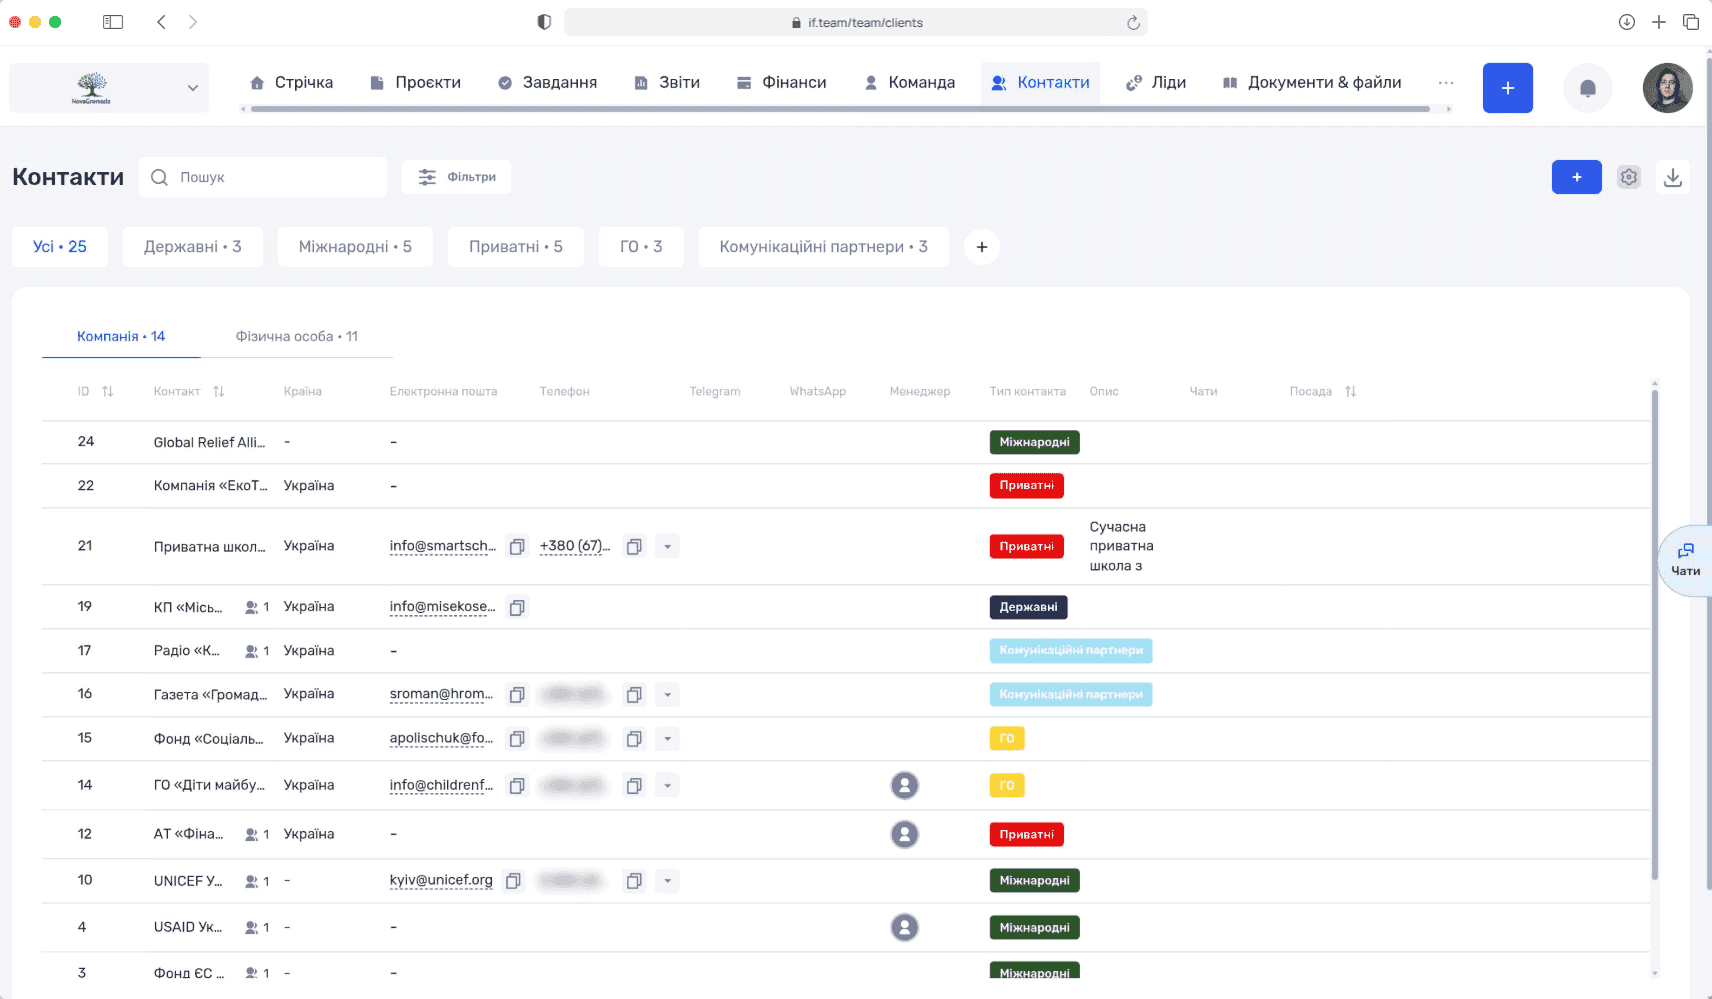The width and height of the screenshot is (1712, 999).
Task: Copy email kyiv@unicef.org of contact 10
Action: (x=513, y=881)
